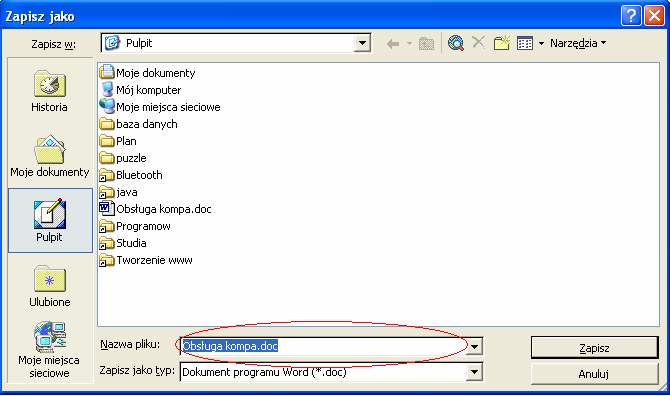Click the Back arrow toolbar icon
Viewport: 670px width, 396px height.
pos(393,43)
